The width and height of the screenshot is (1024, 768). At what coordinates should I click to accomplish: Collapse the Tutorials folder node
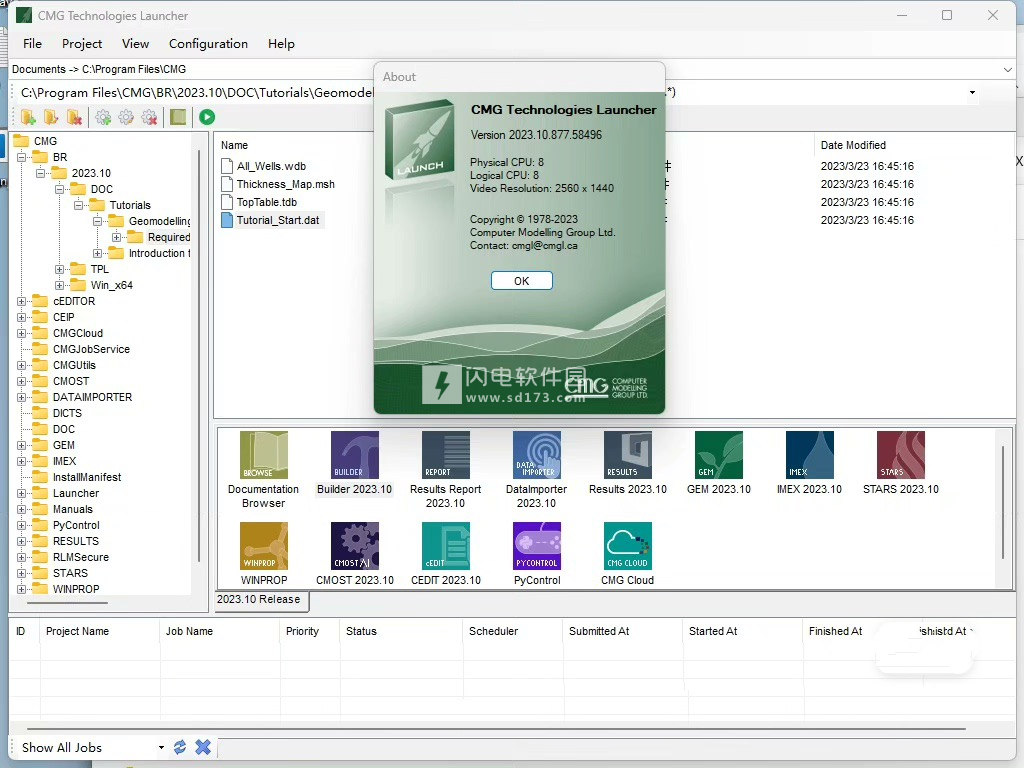[78, 205]
